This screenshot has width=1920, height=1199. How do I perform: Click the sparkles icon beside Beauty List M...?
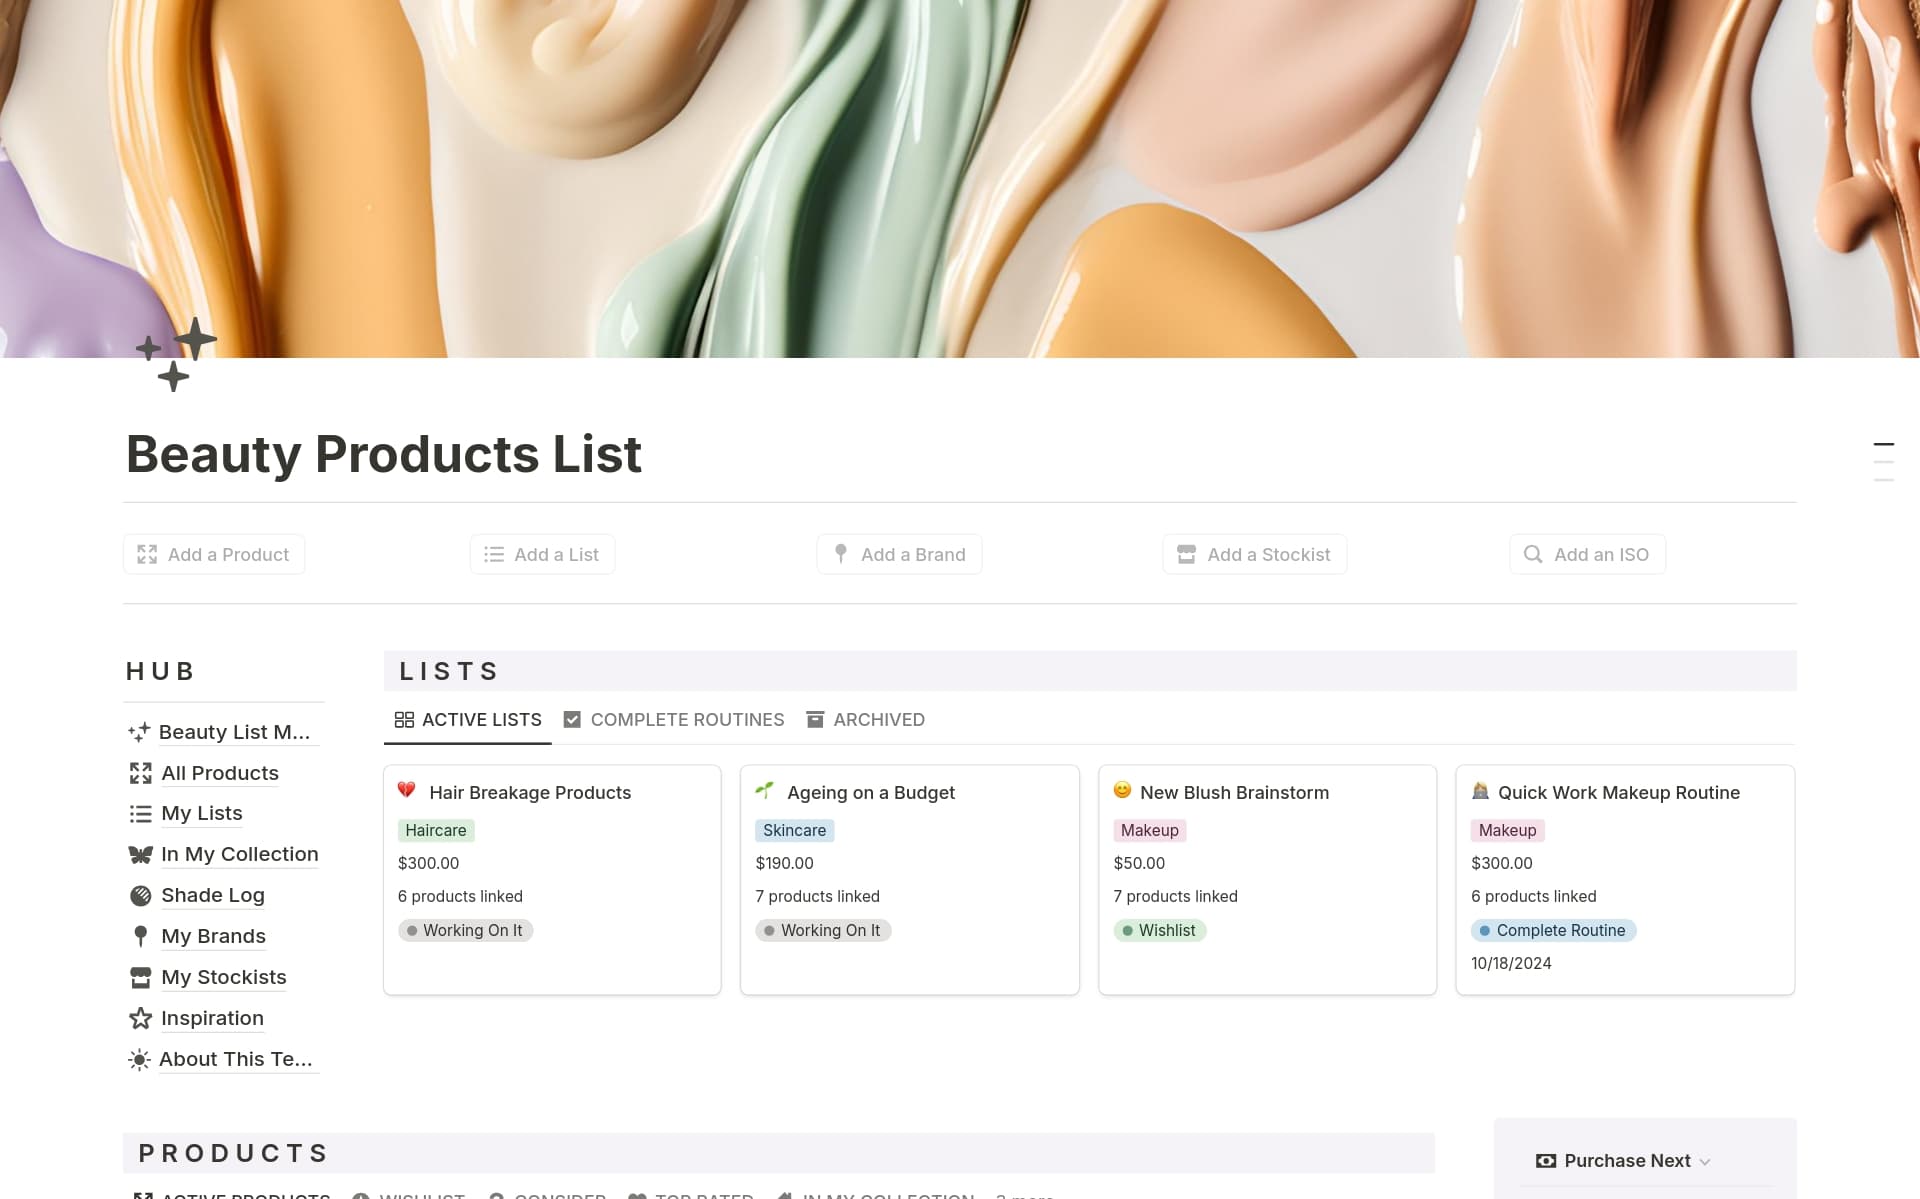[x=139, y=732]
